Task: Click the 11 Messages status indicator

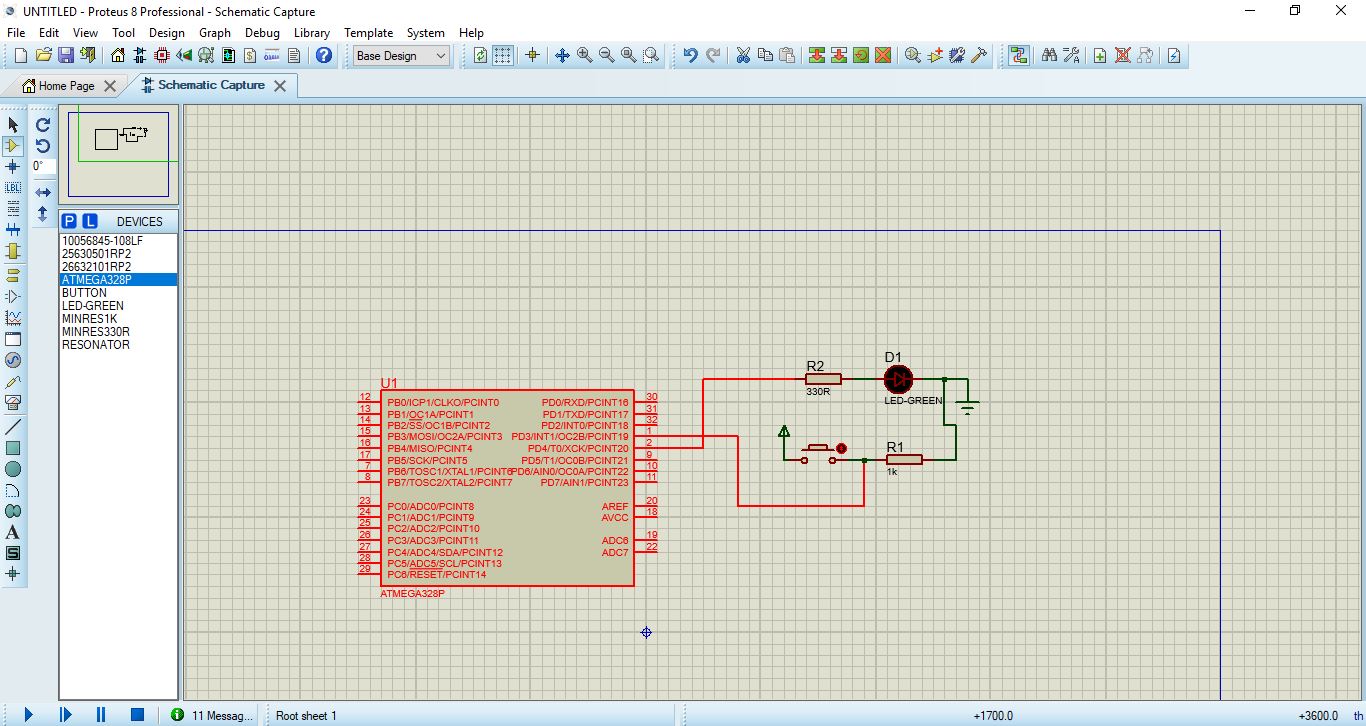Action: pyautogui.click(x=212, y=715)
